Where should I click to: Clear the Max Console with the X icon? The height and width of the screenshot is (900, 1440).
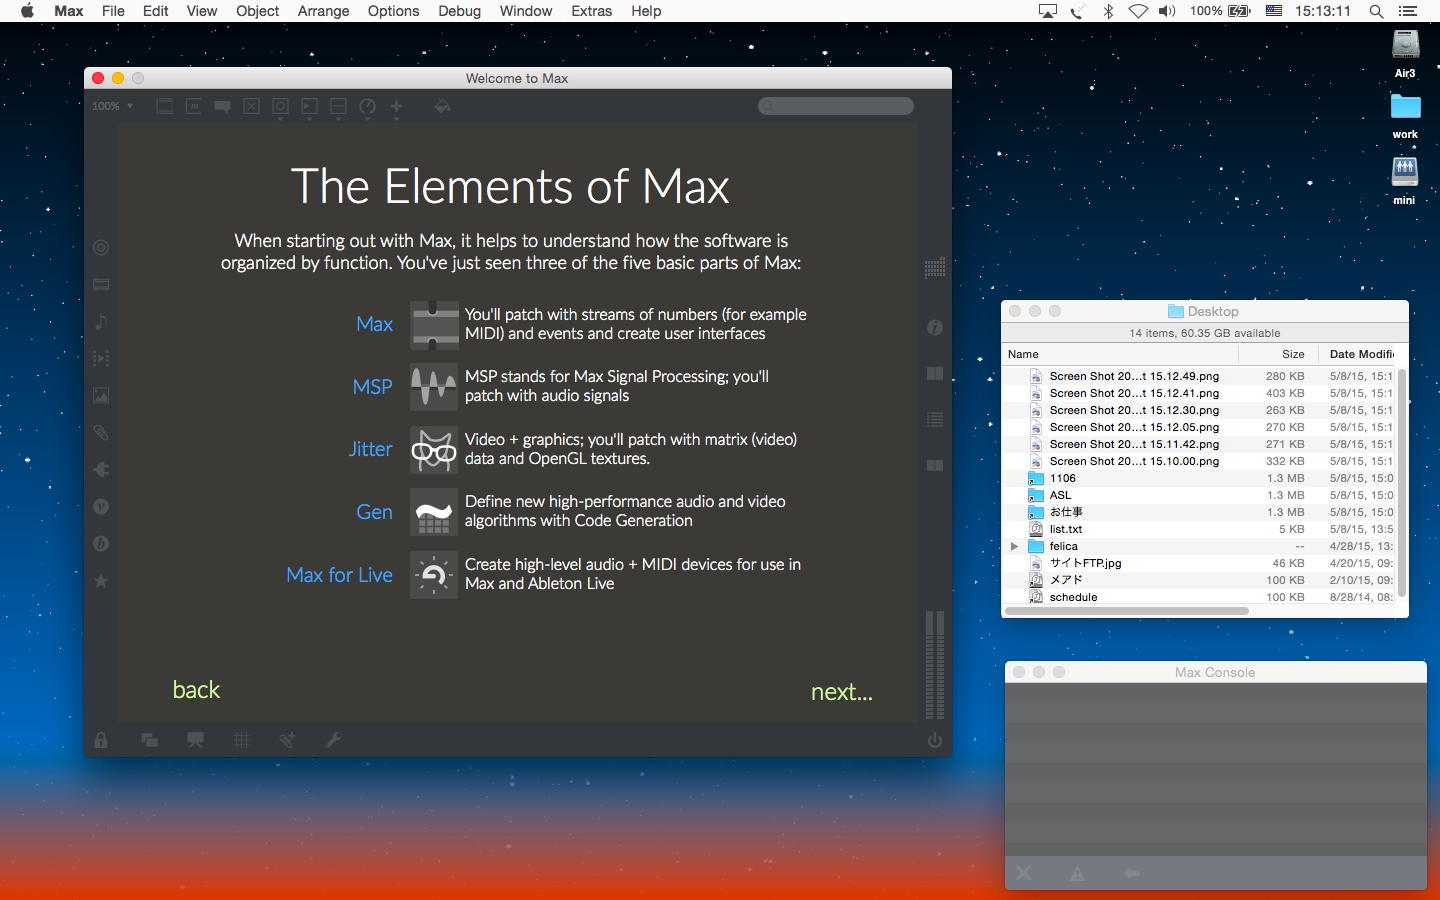[1024, 873]
